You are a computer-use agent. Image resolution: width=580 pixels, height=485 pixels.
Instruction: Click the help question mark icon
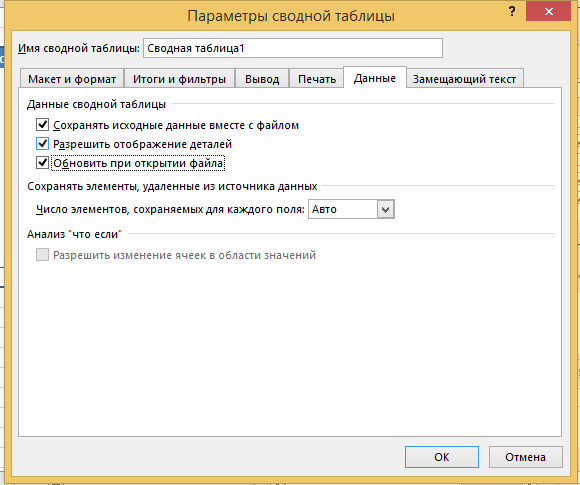[x=512, y=11]
